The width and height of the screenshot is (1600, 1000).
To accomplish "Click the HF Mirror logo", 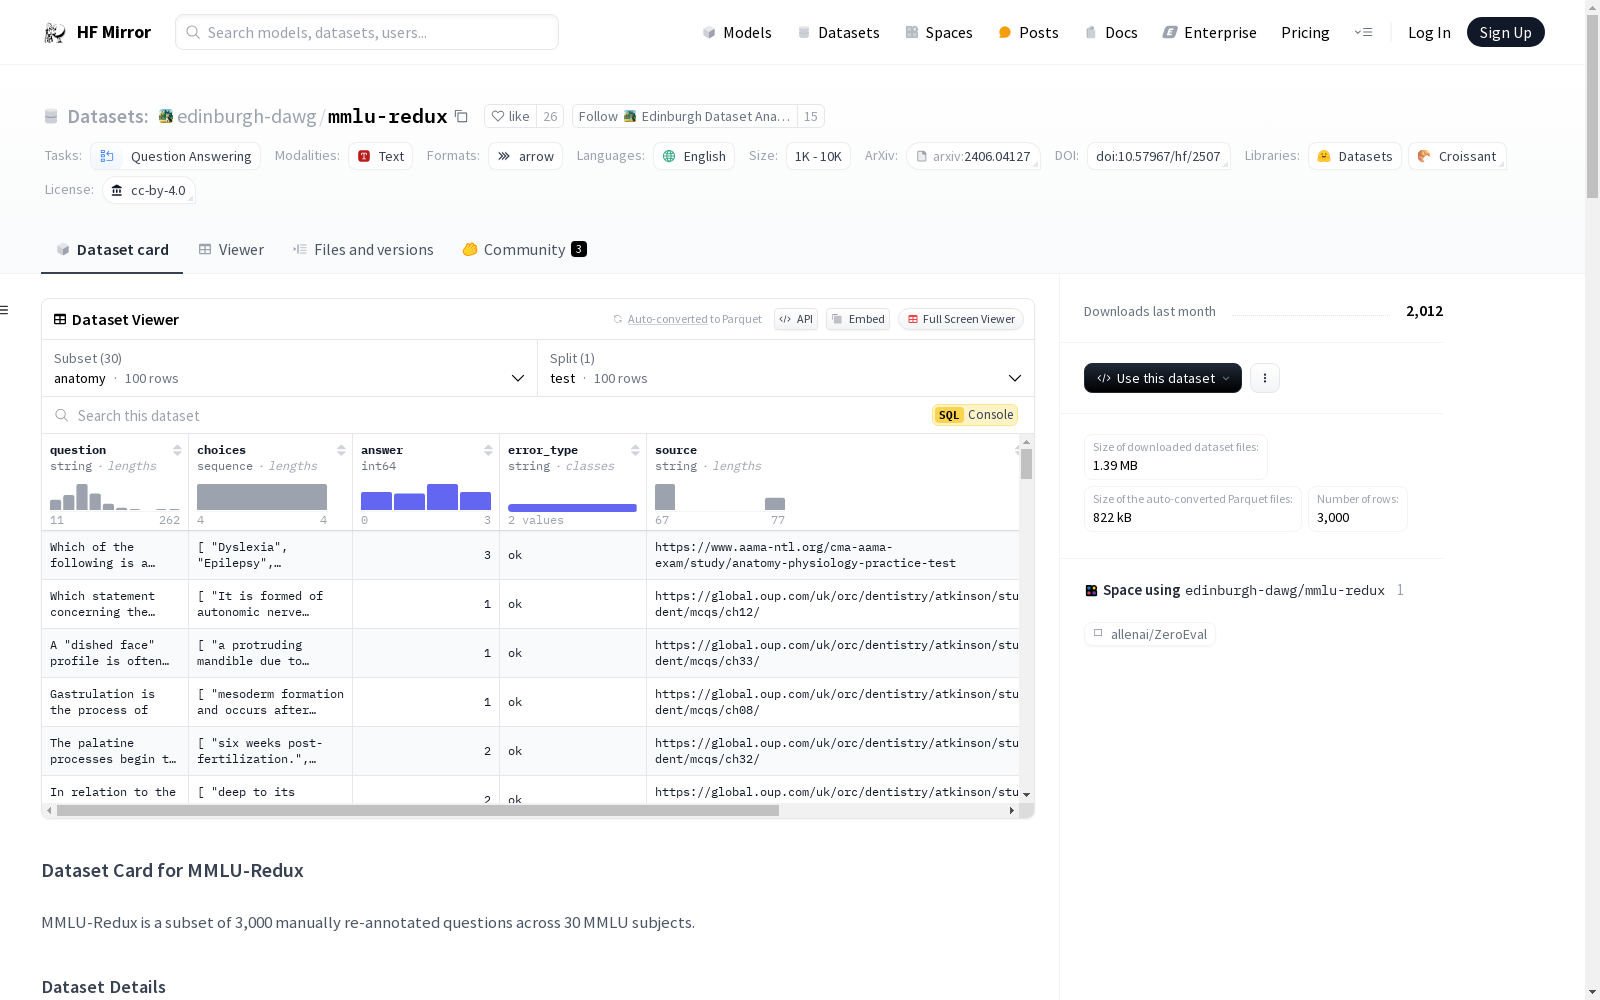I will pos(97,32).
